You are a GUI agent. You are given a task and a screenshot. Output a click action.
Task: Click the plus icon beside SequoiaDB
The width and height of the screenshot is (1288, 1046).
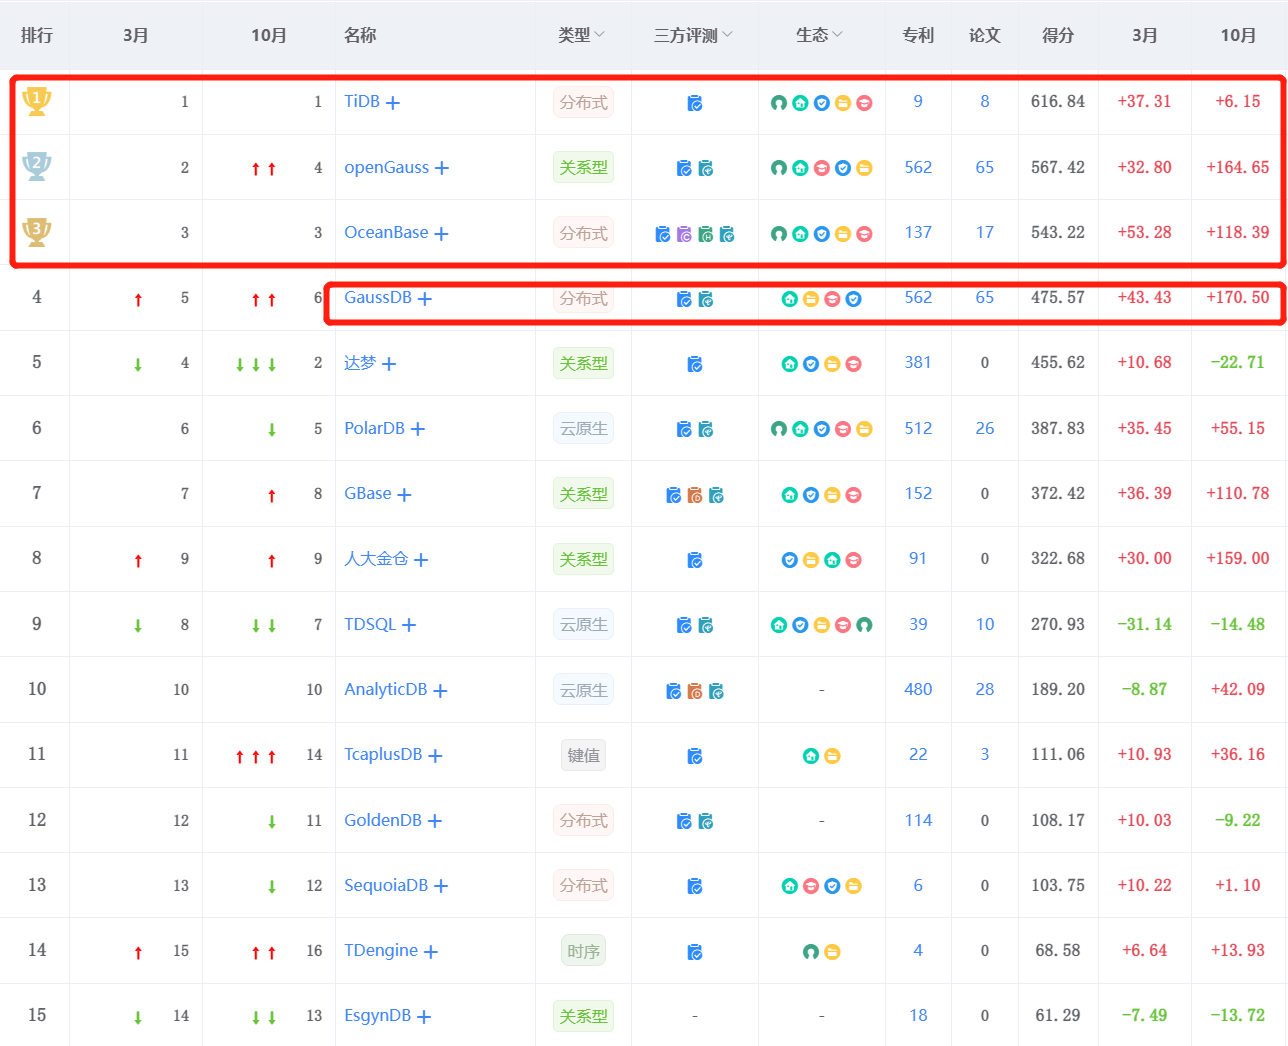(441, 887)
